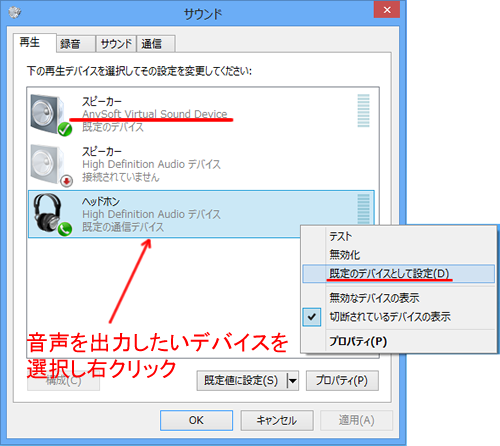Click the headphones device icon
This screenshot has width=500, height=446.
coord(48,213)
